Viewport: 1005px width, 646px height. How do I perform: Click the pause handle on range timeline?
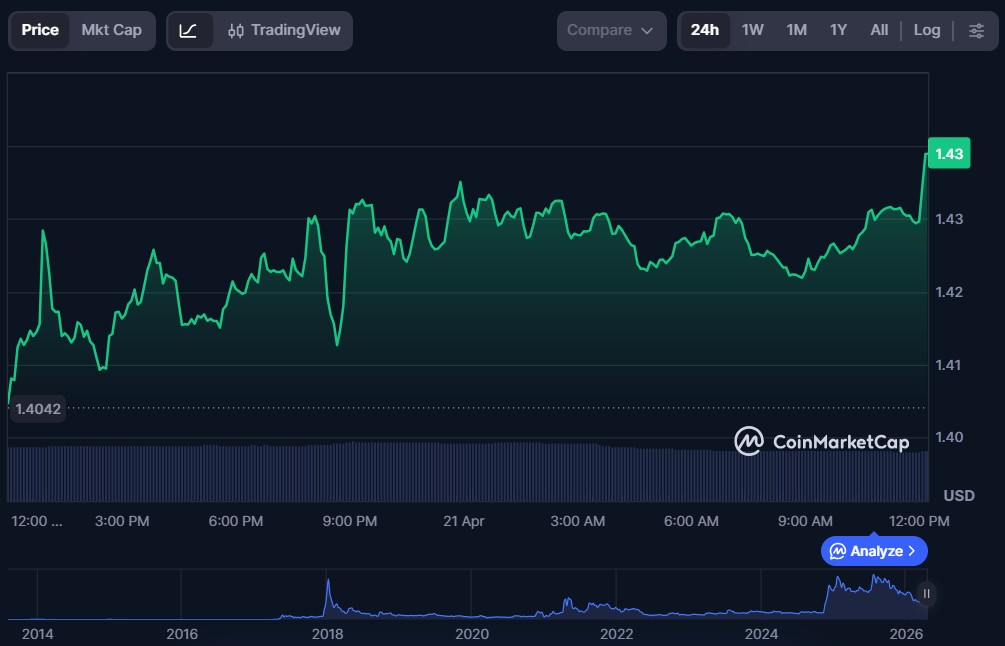tap(927, 594)
